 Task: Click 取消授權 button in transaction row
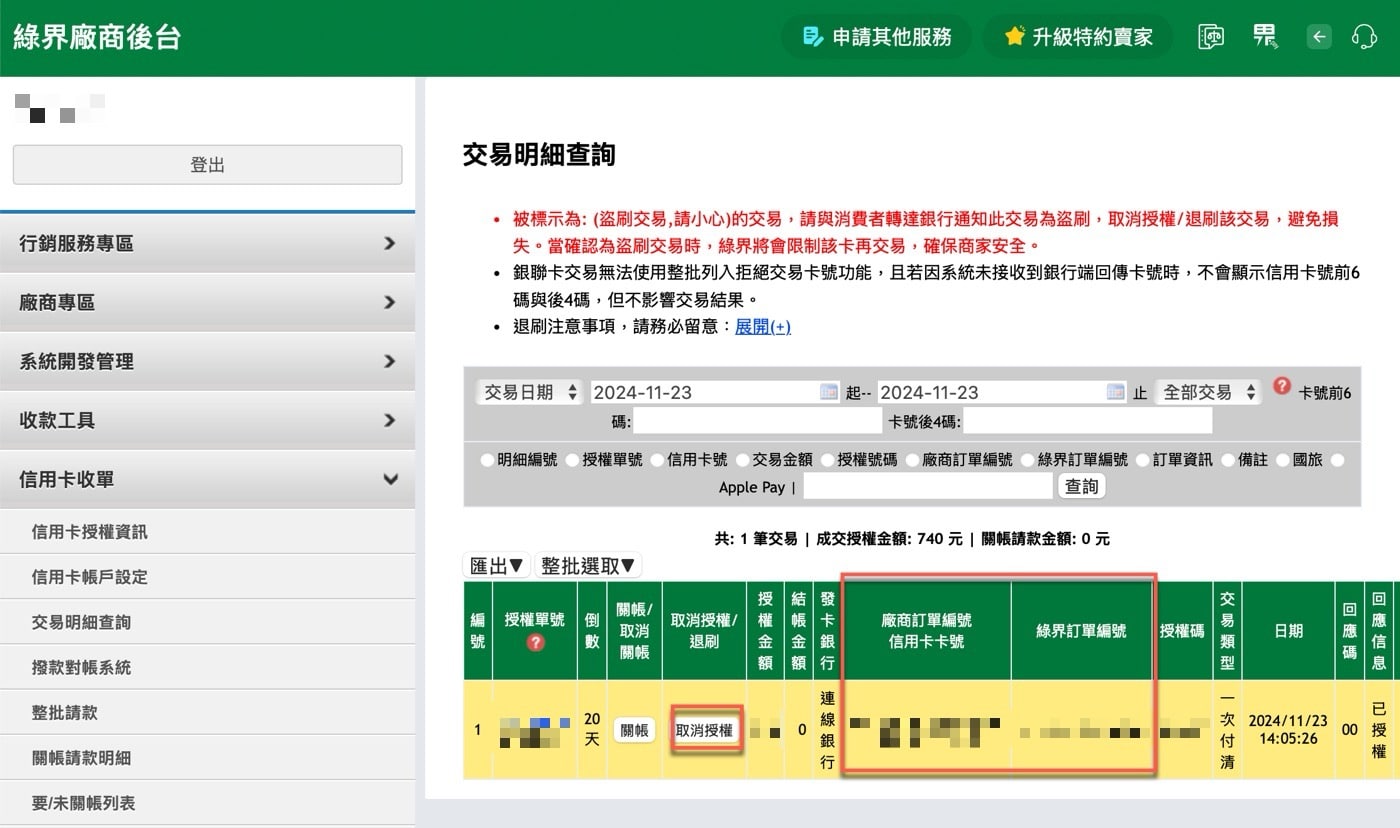click(x=704, y=730)
